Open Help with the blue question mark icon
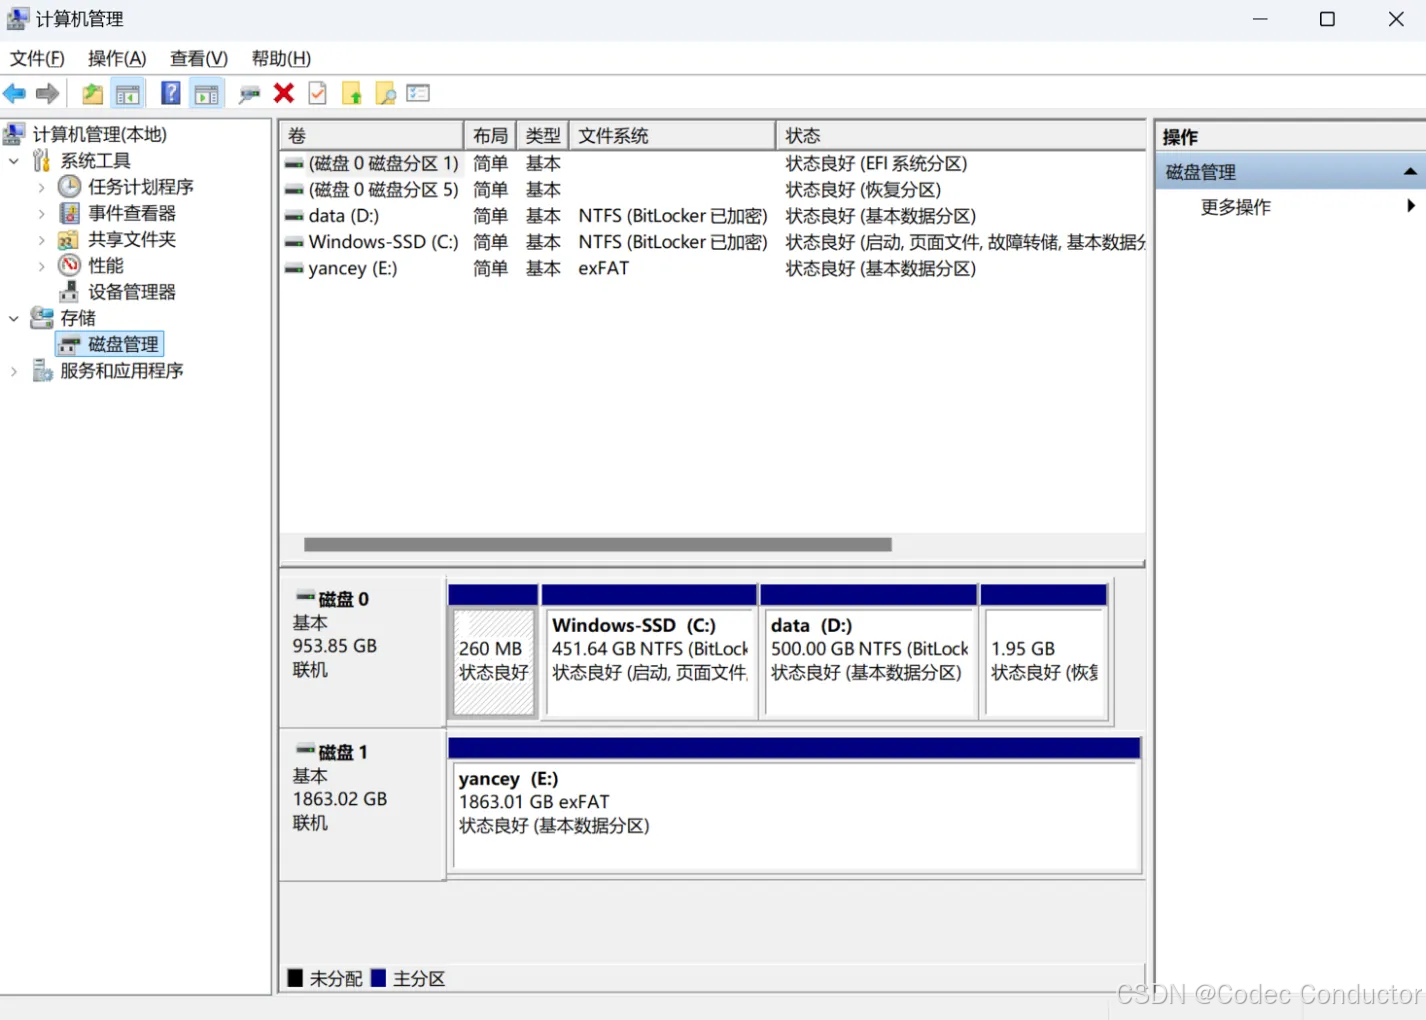The width and height of the screenshot is (1426, 1020). coord(171,94)
